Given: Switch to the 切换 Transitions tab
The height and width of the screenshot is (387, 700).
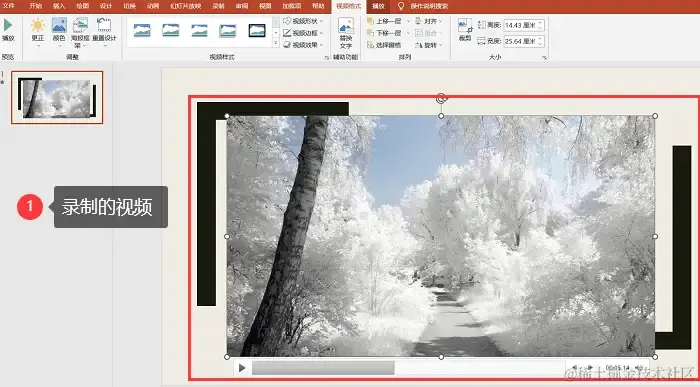Looking at the screenshot, I should (x=129, y=6).
